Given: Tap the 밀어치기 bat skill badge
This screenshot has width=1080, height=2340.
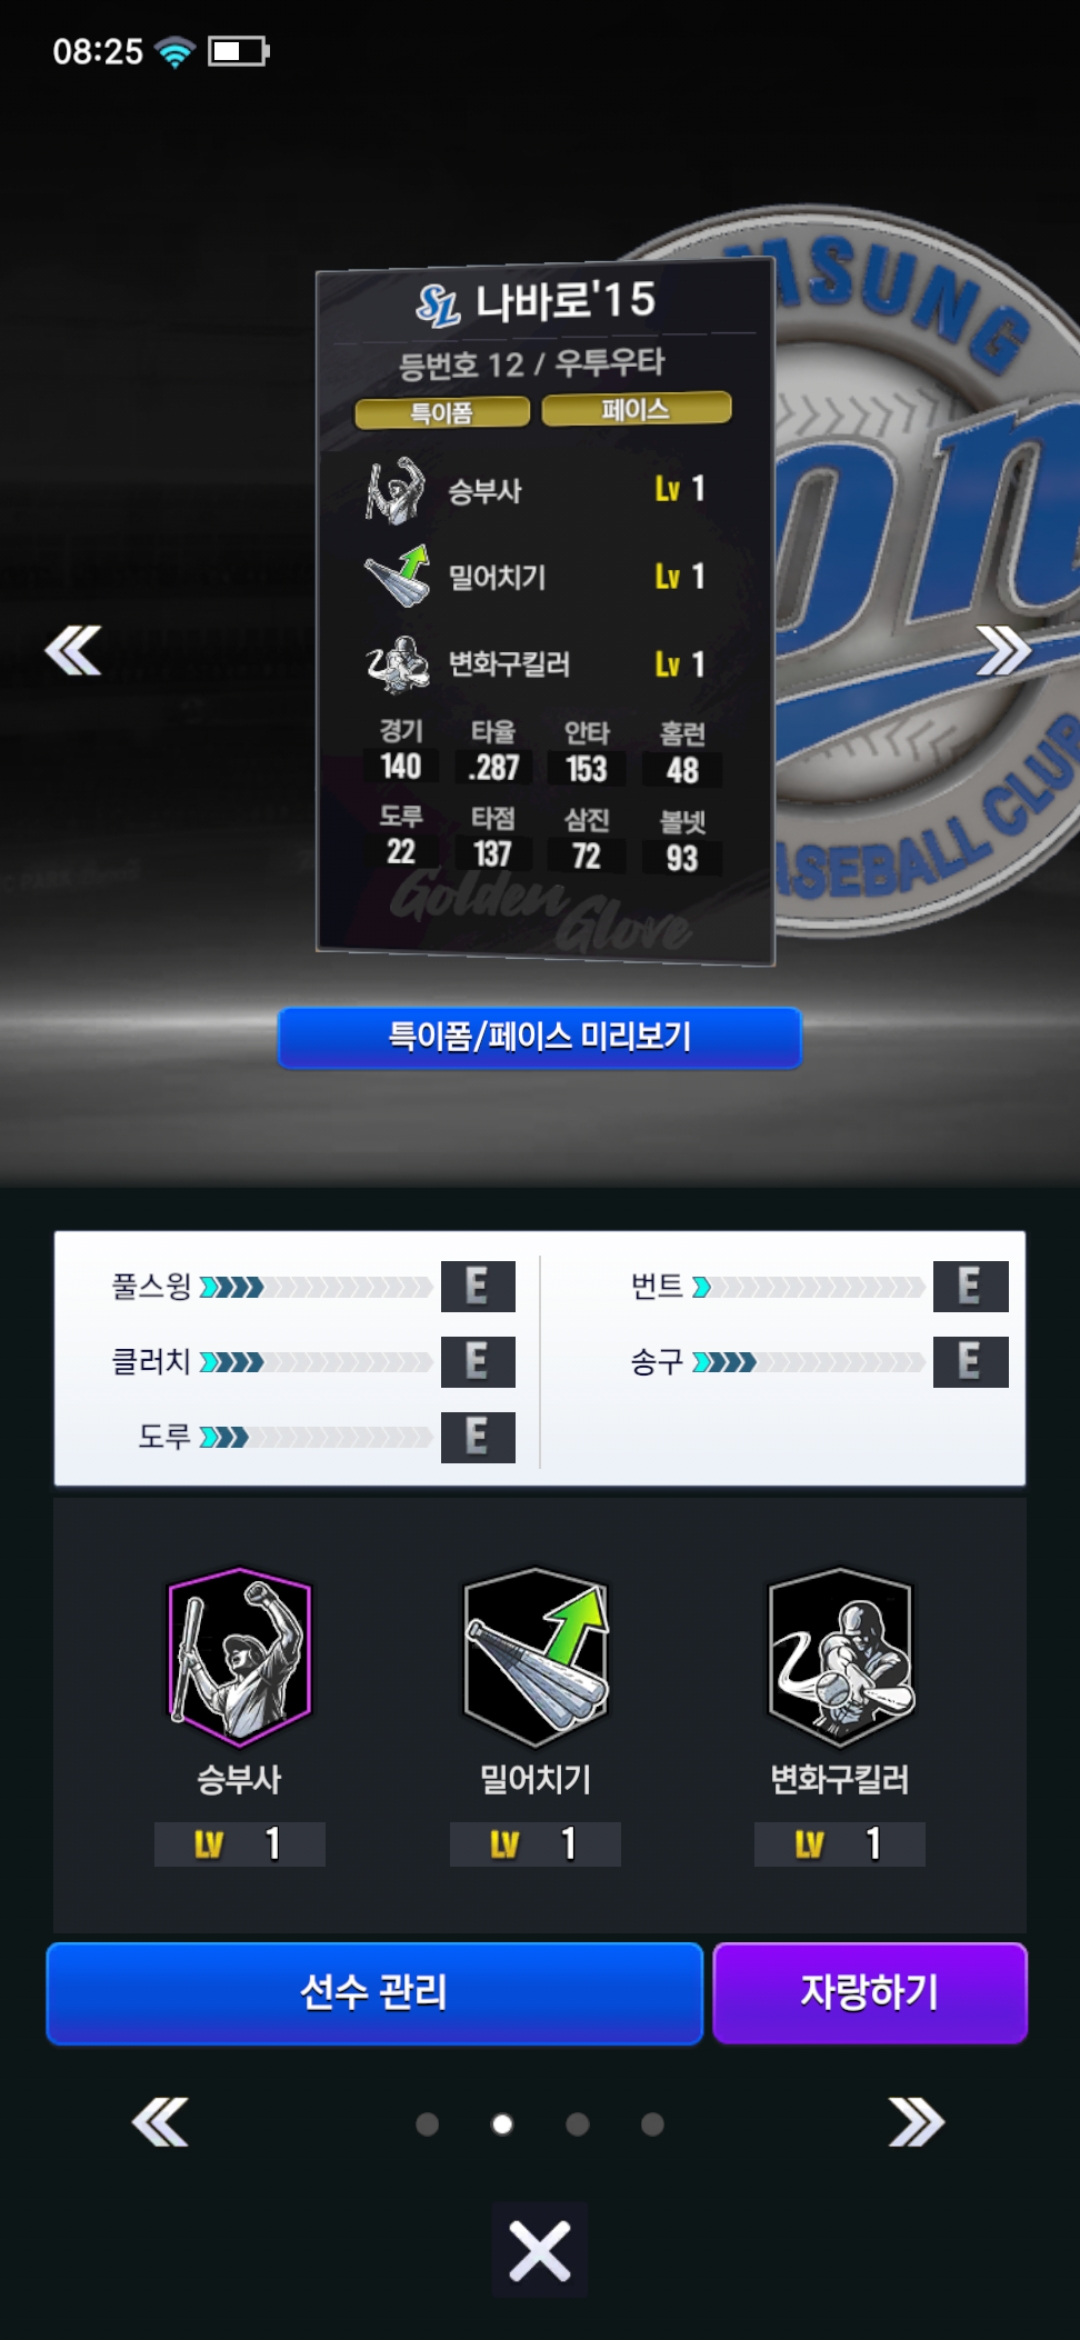Looking at the screenshot, I should coord(537,1657).
